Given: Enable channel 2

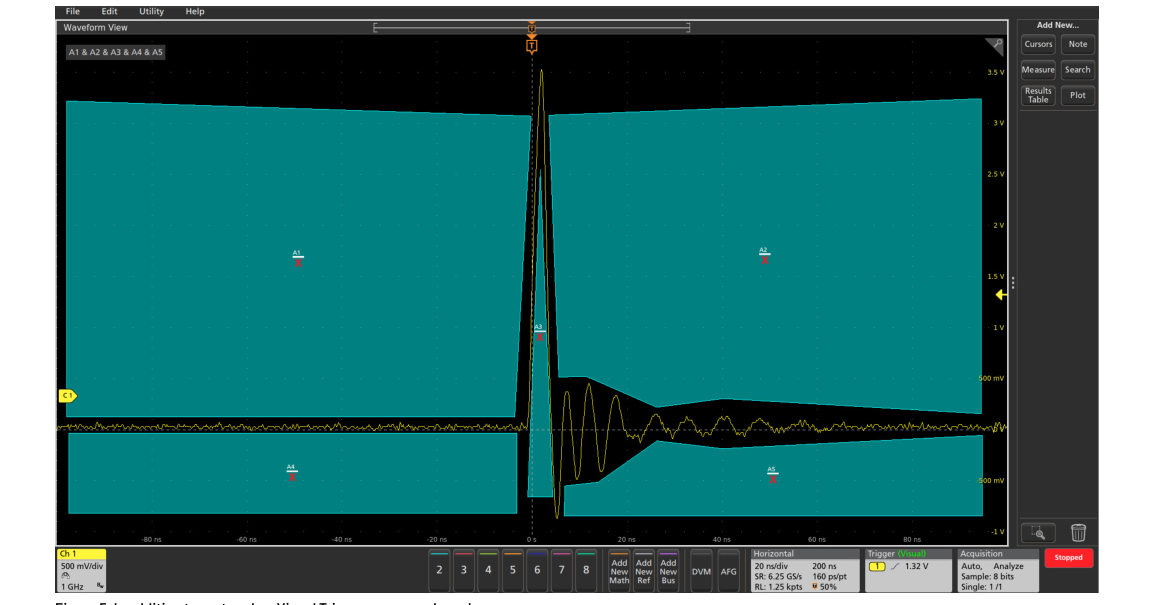Looking at the screenshot, I should point(439,569).
